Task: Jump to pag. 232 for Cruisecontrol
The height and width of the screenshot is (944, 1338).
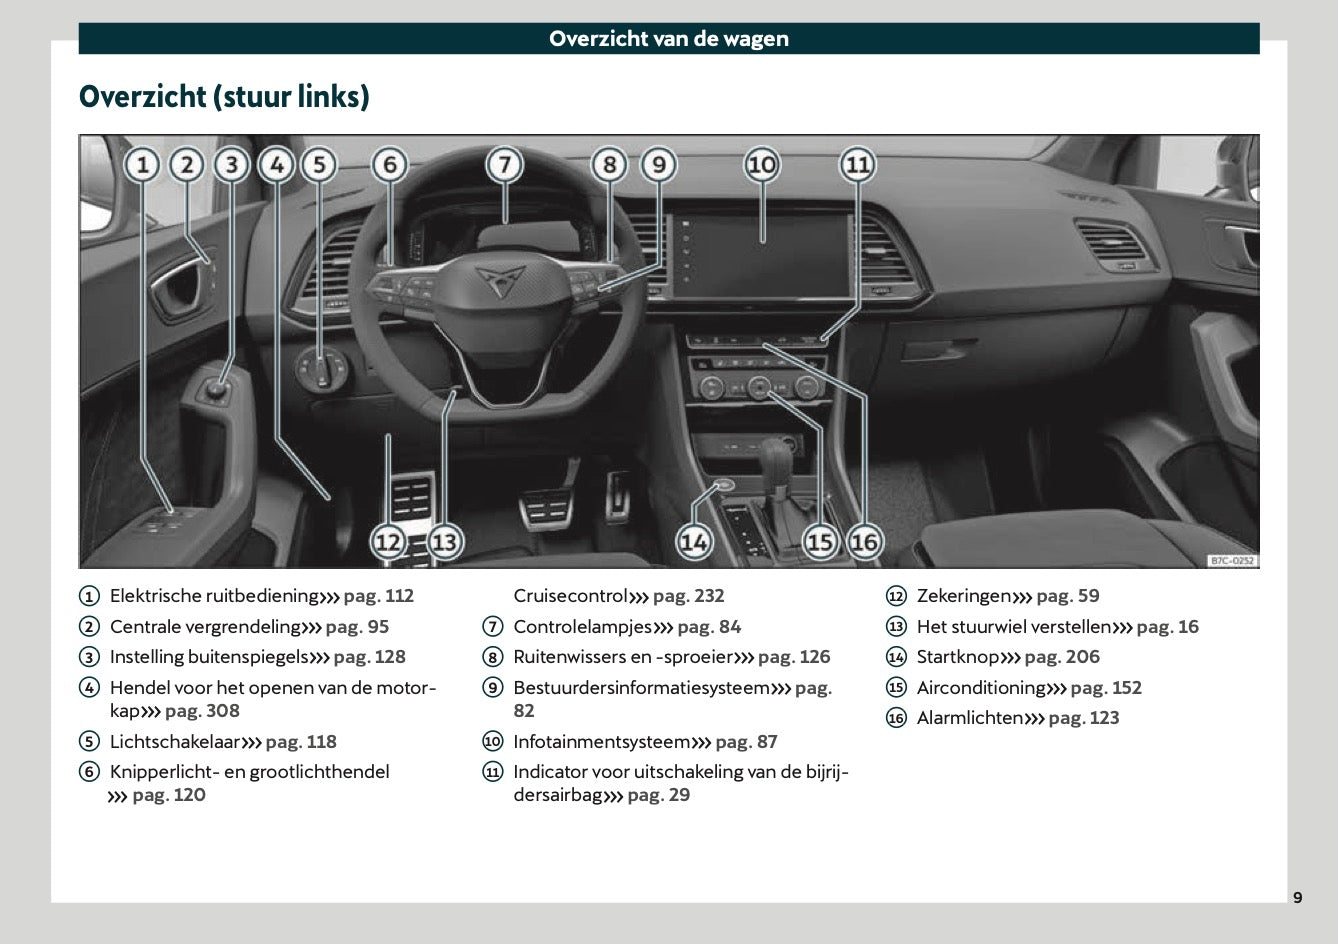Action: point(688,596)
